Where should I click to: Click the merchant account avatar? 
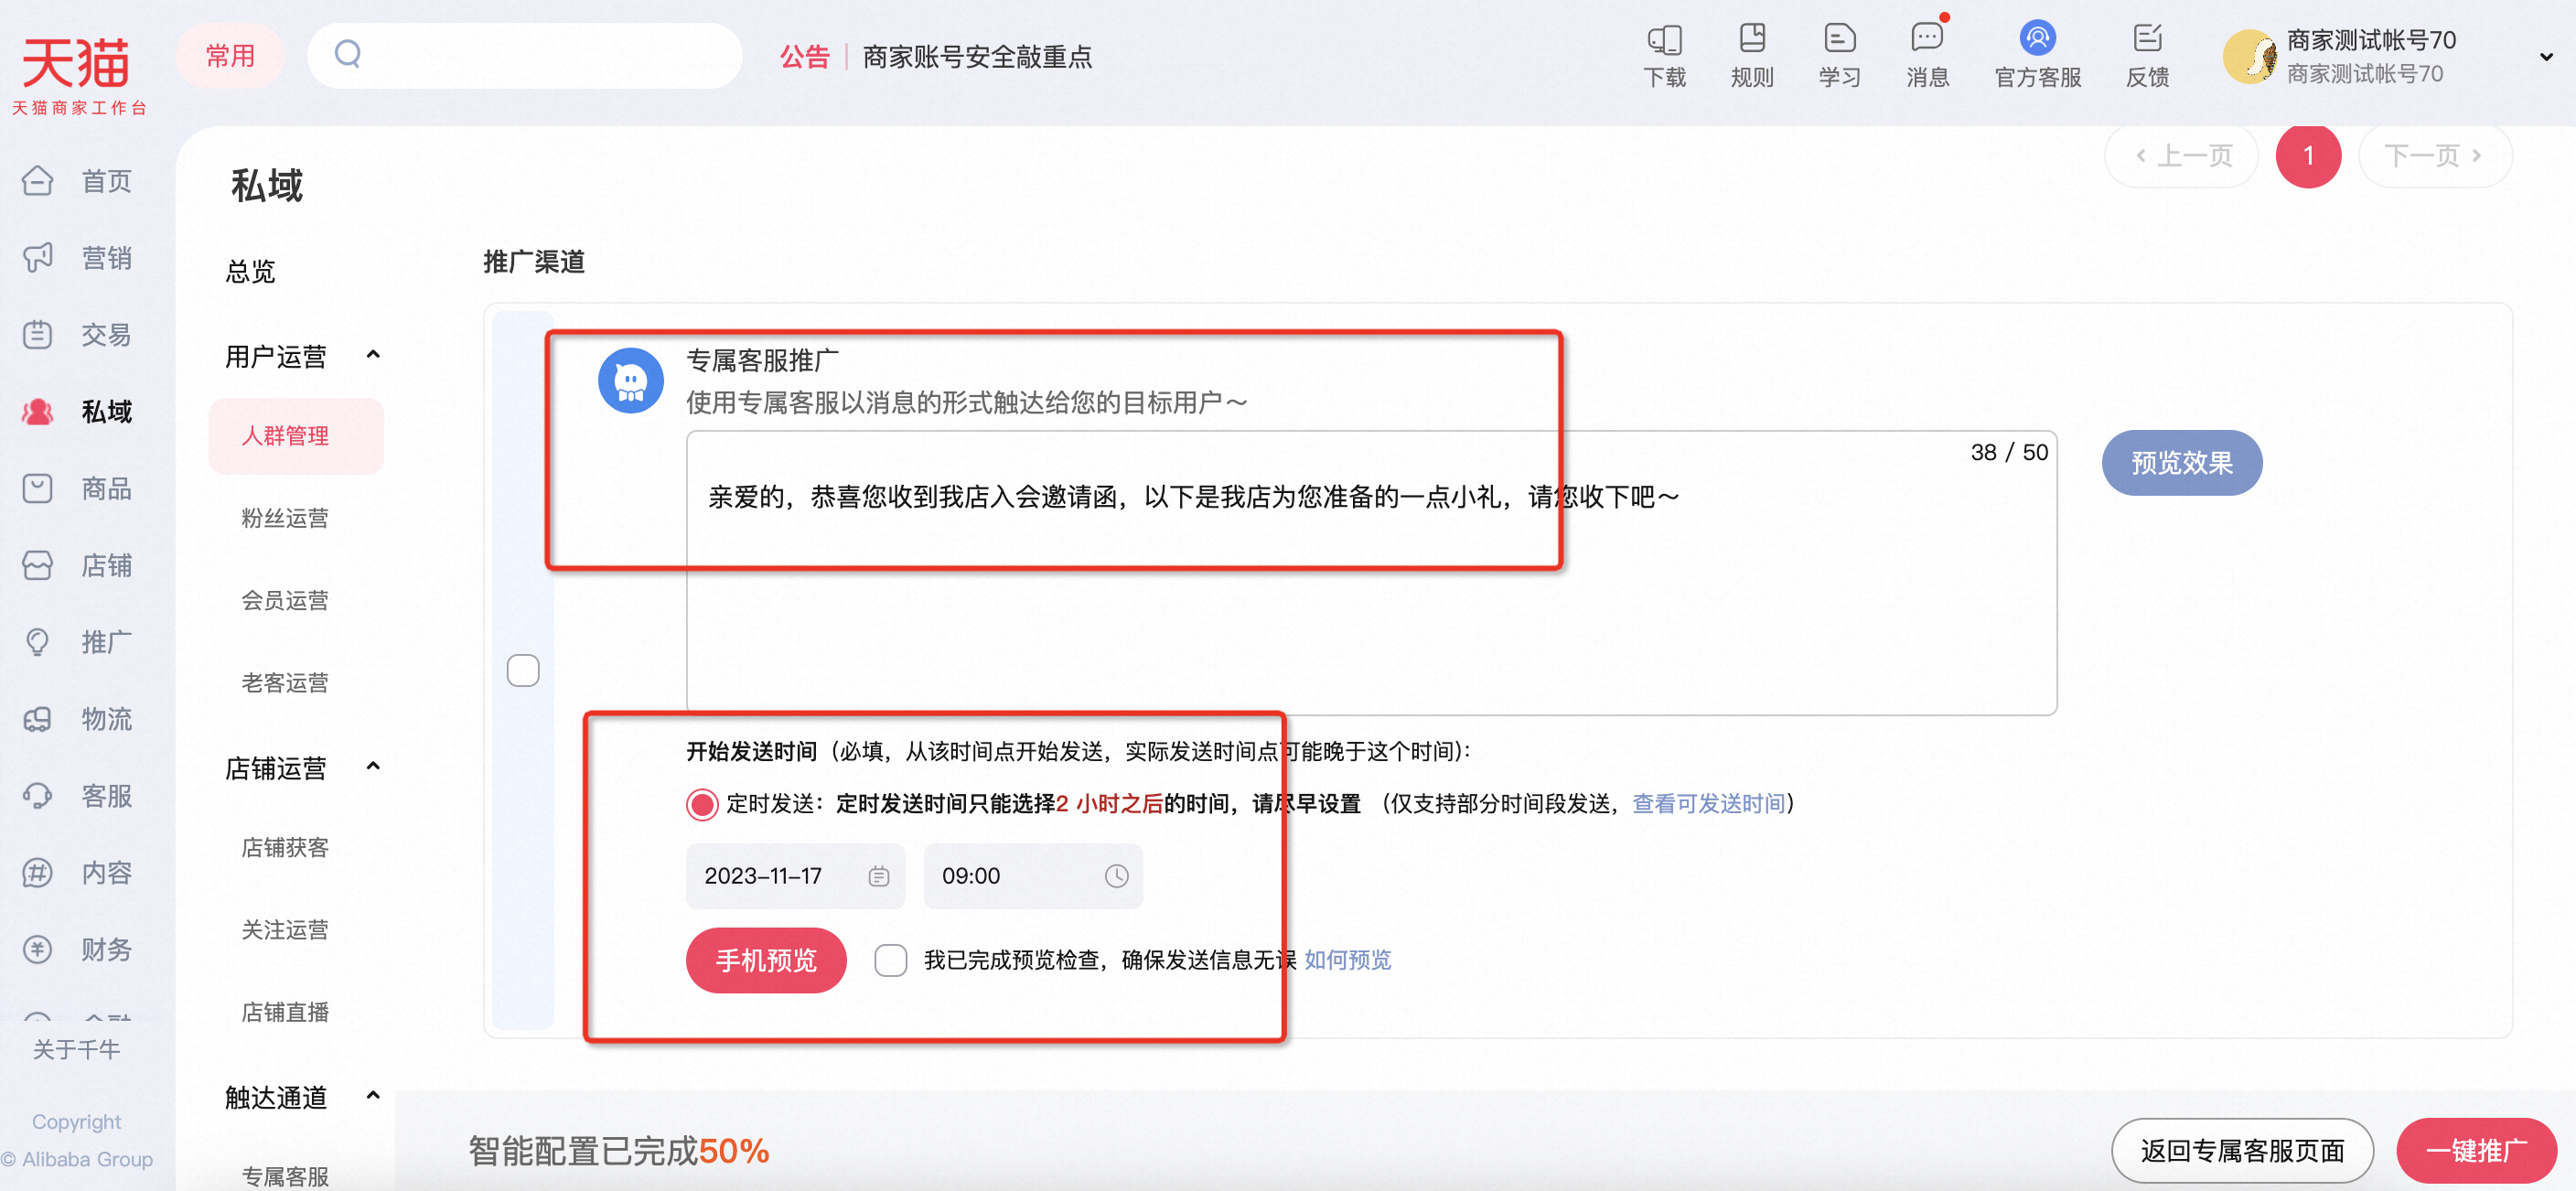(x=2250, y=57)
